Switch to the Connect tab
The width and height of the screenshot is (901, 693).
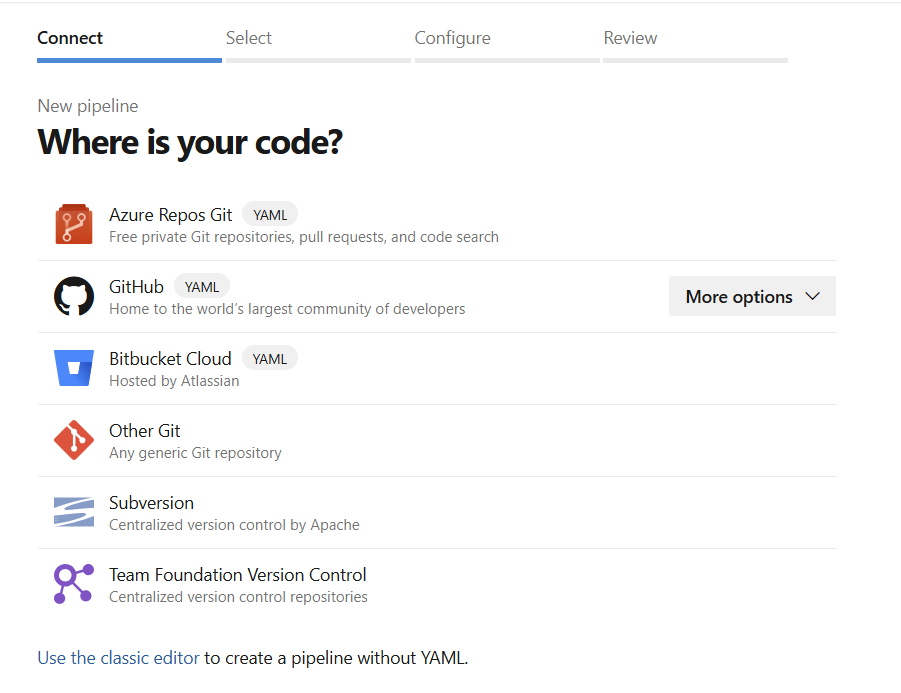(70, 38)
